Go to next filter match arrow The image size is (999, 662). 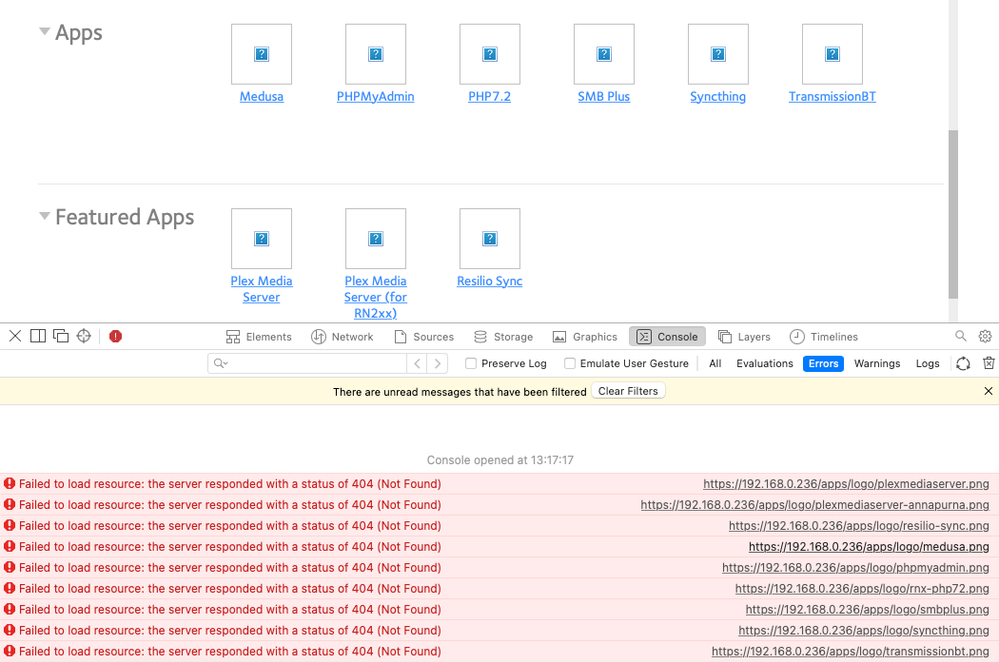[x=438, y=363]
